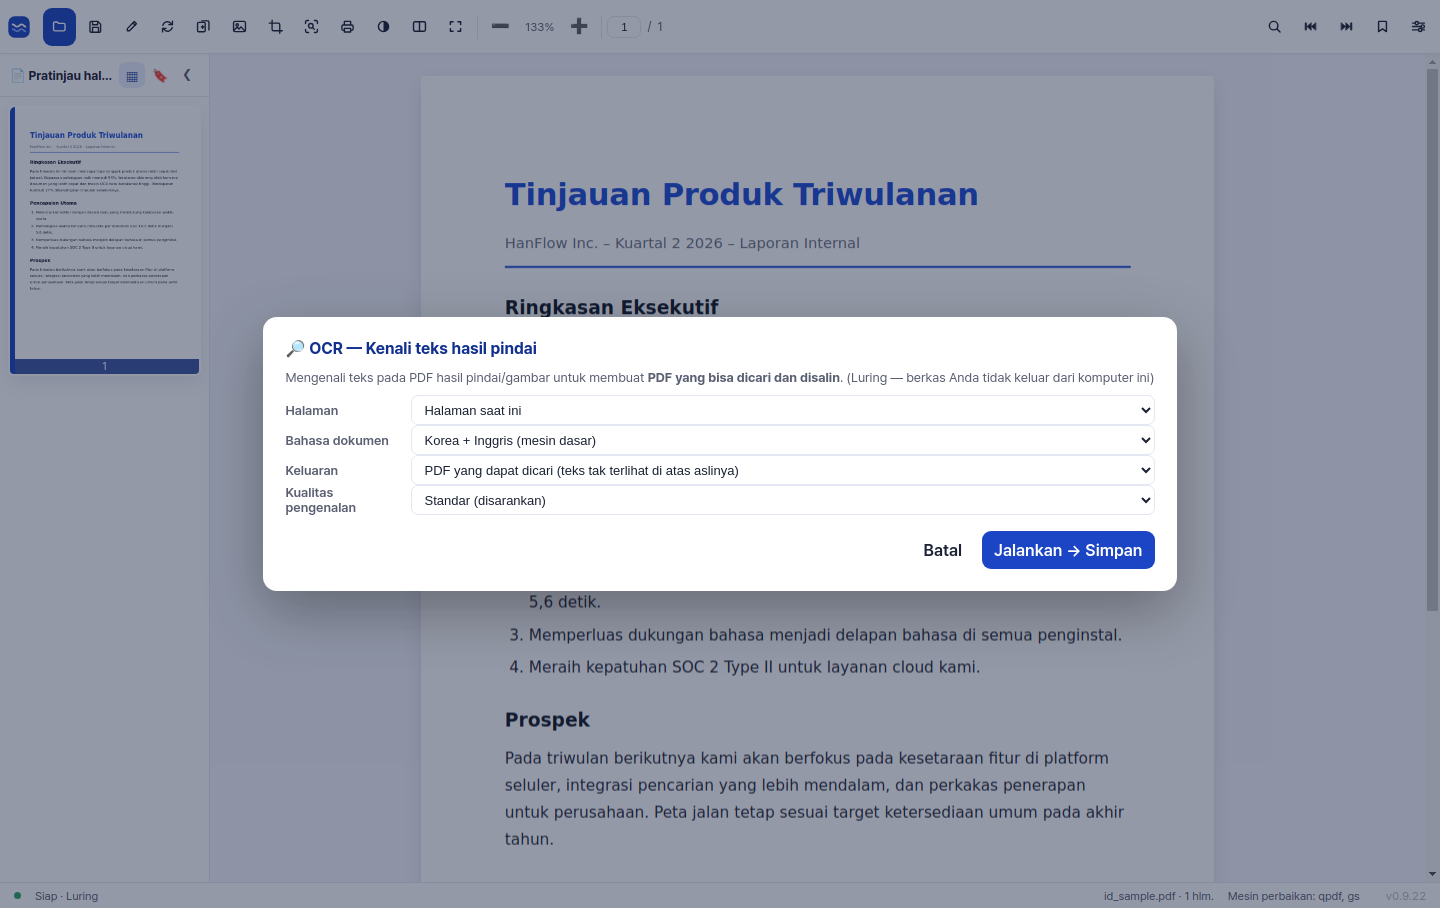Jump to last page icon
The width and height of the screenshot is (1440, 908).
[x=1346, y=27]
